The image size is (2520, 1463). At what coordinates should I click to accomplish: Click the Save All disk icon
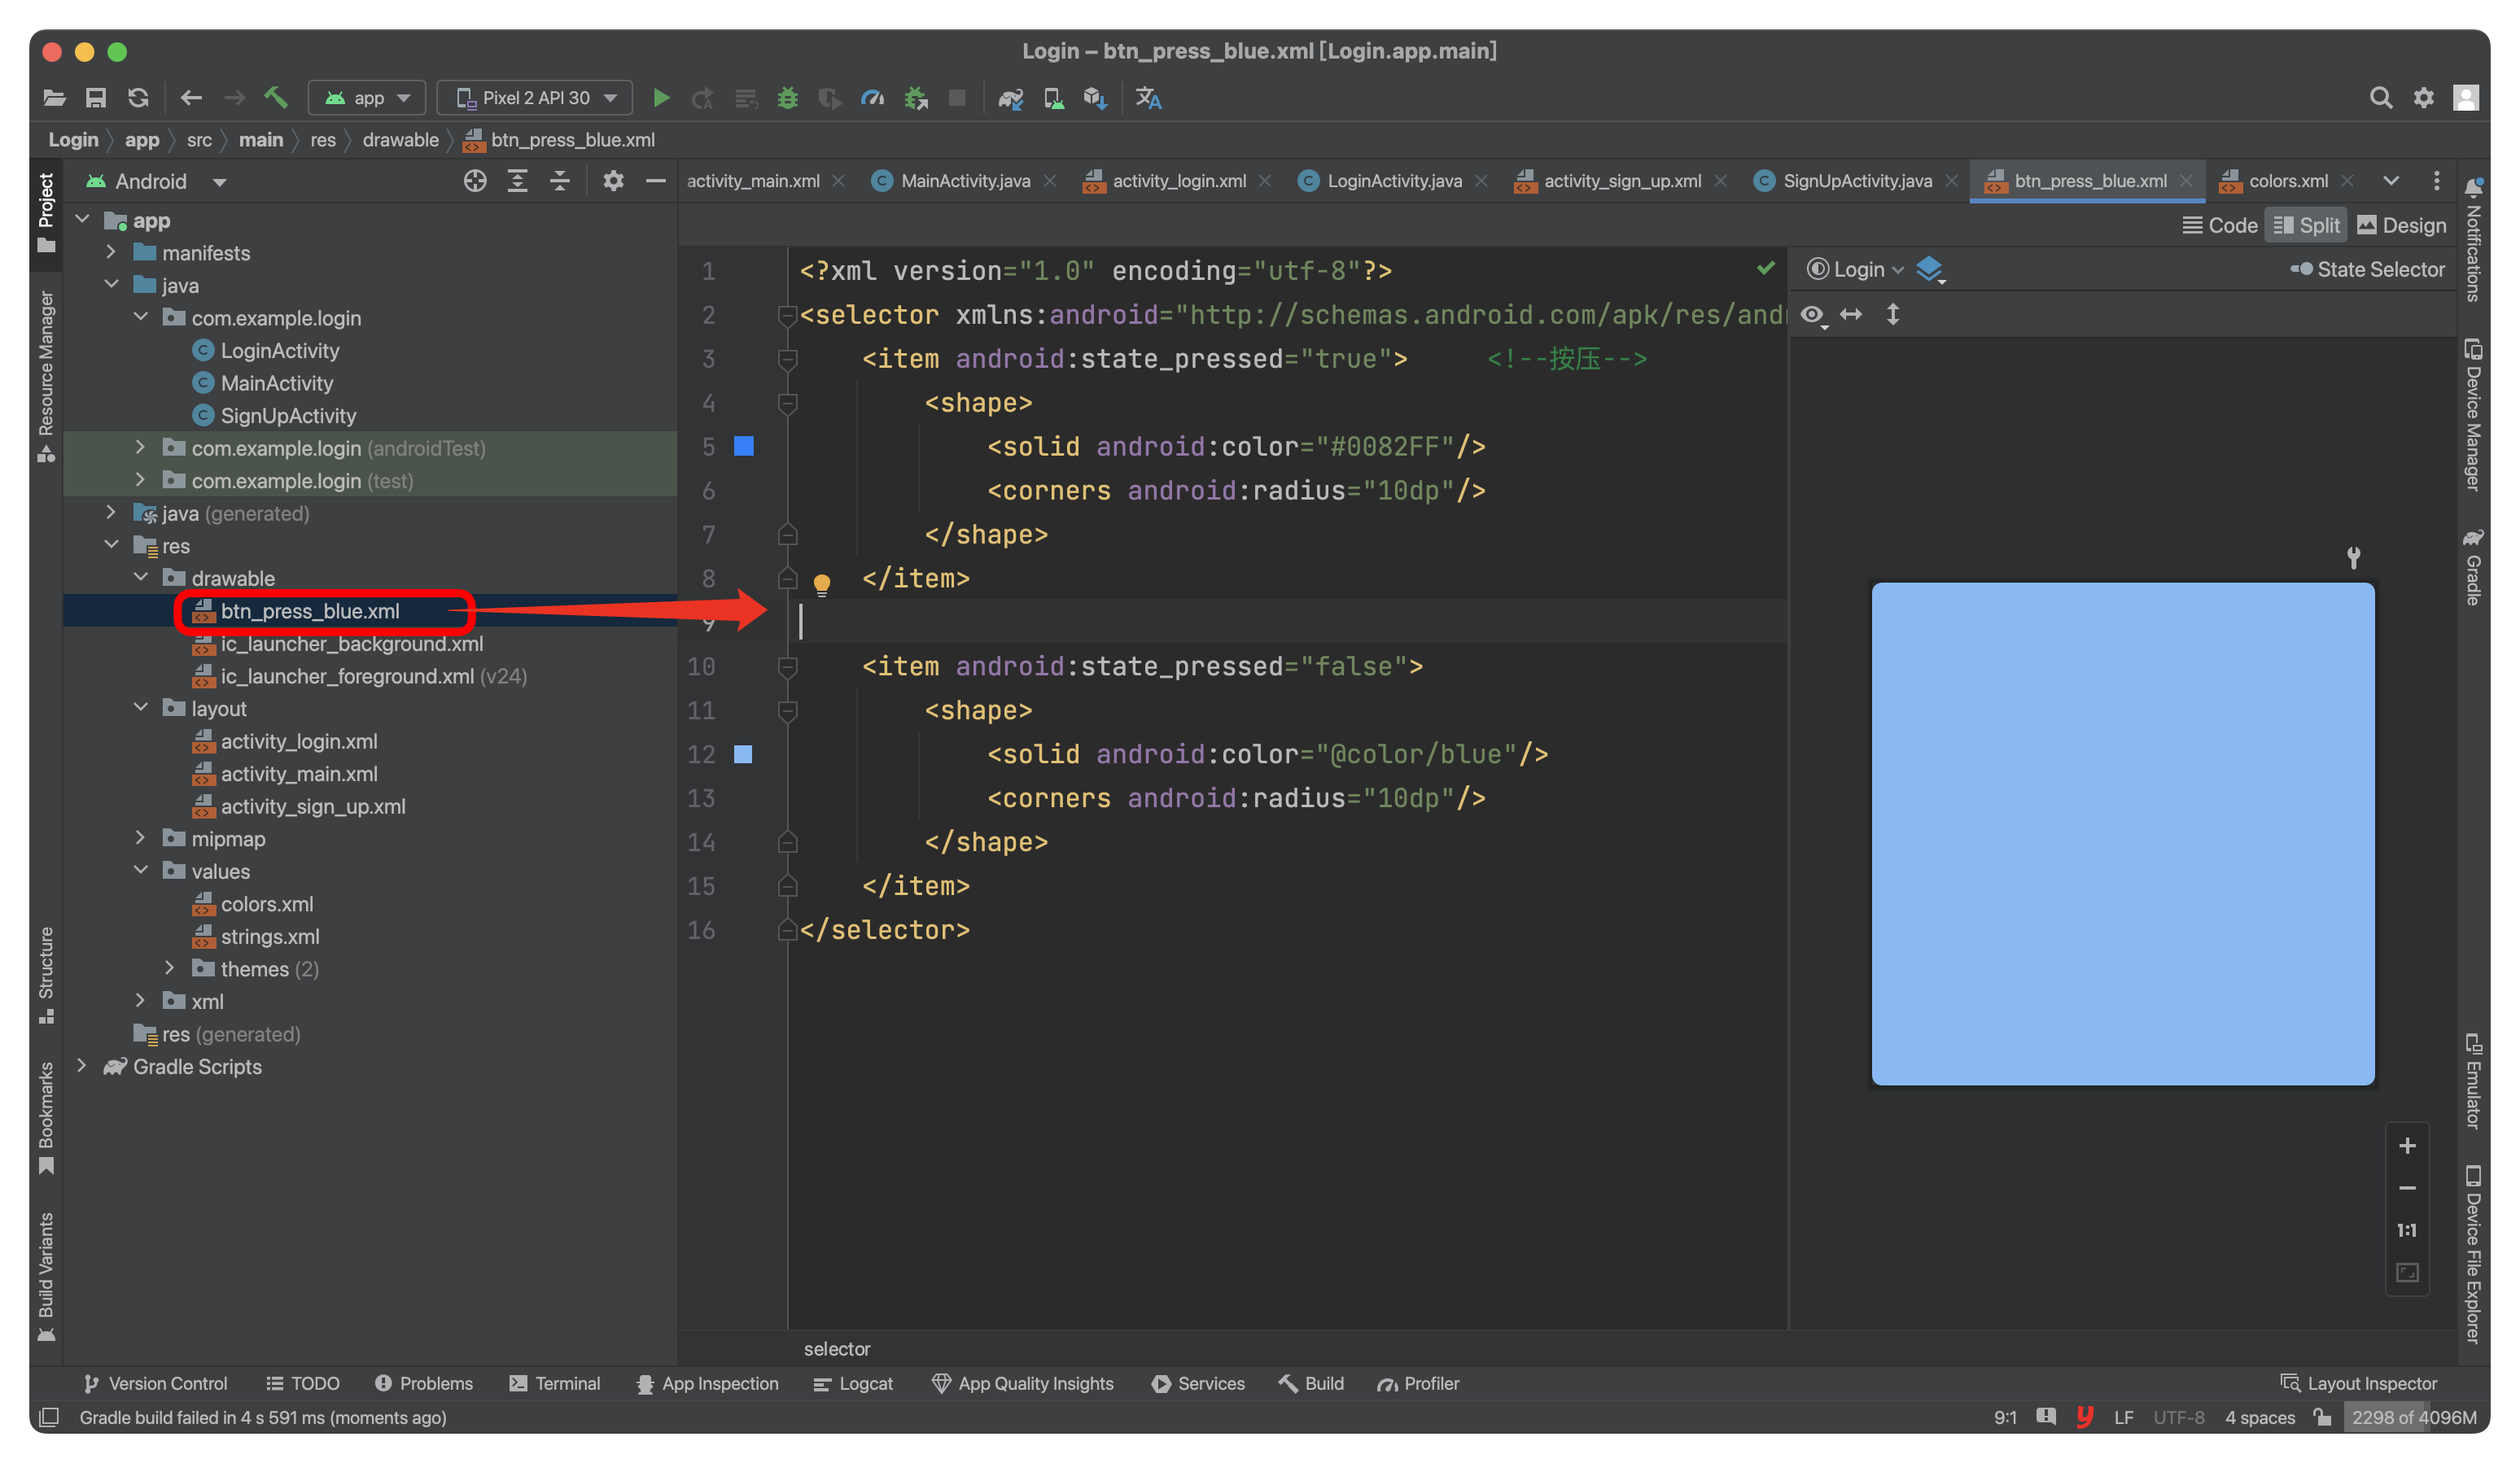[96, 98]
